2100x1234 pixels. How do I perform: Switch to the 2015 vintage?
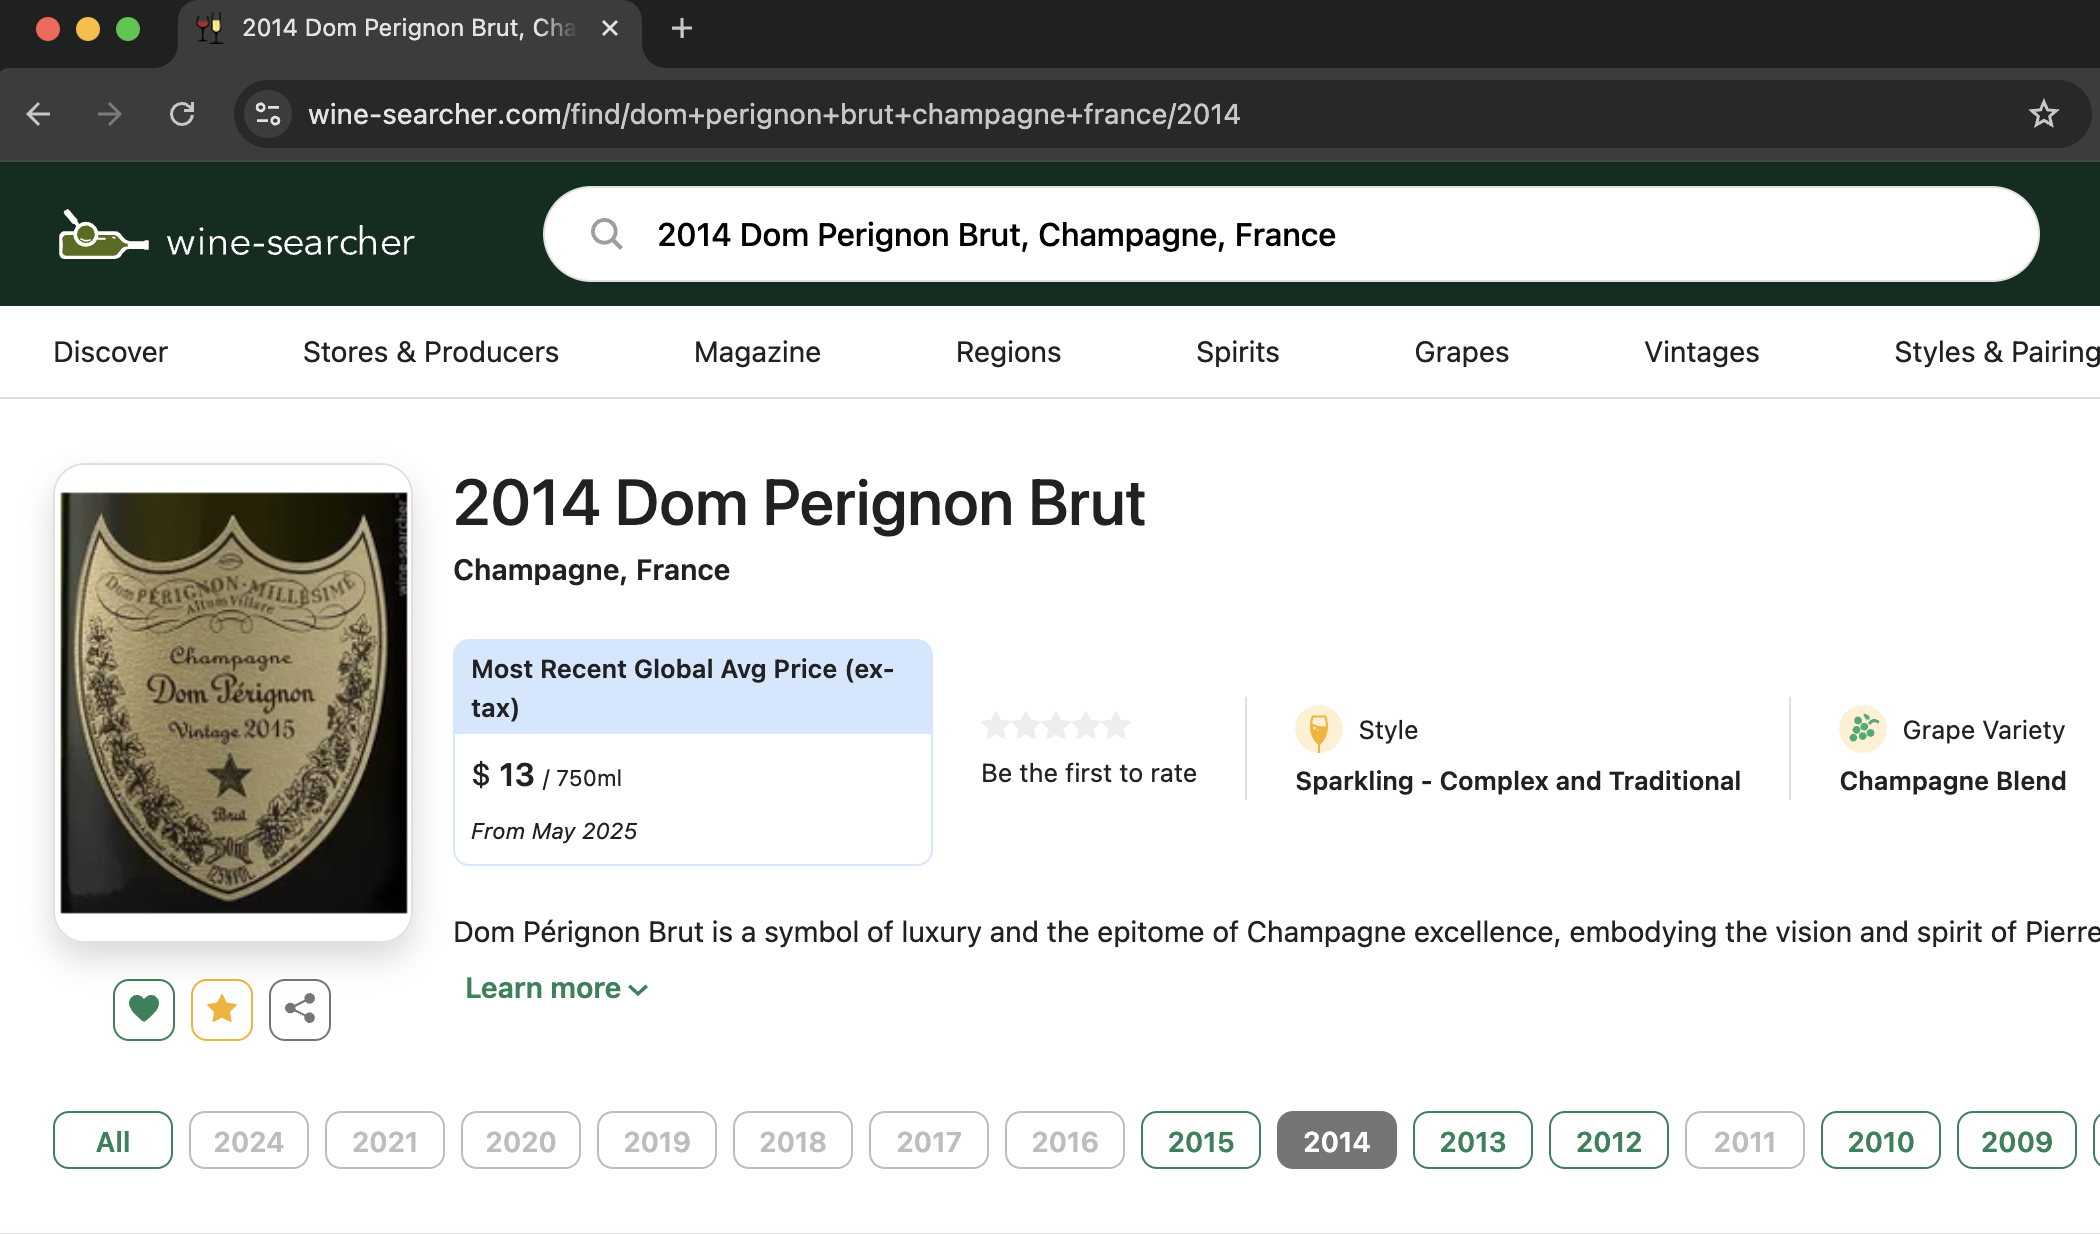tap(1201, 1140)
